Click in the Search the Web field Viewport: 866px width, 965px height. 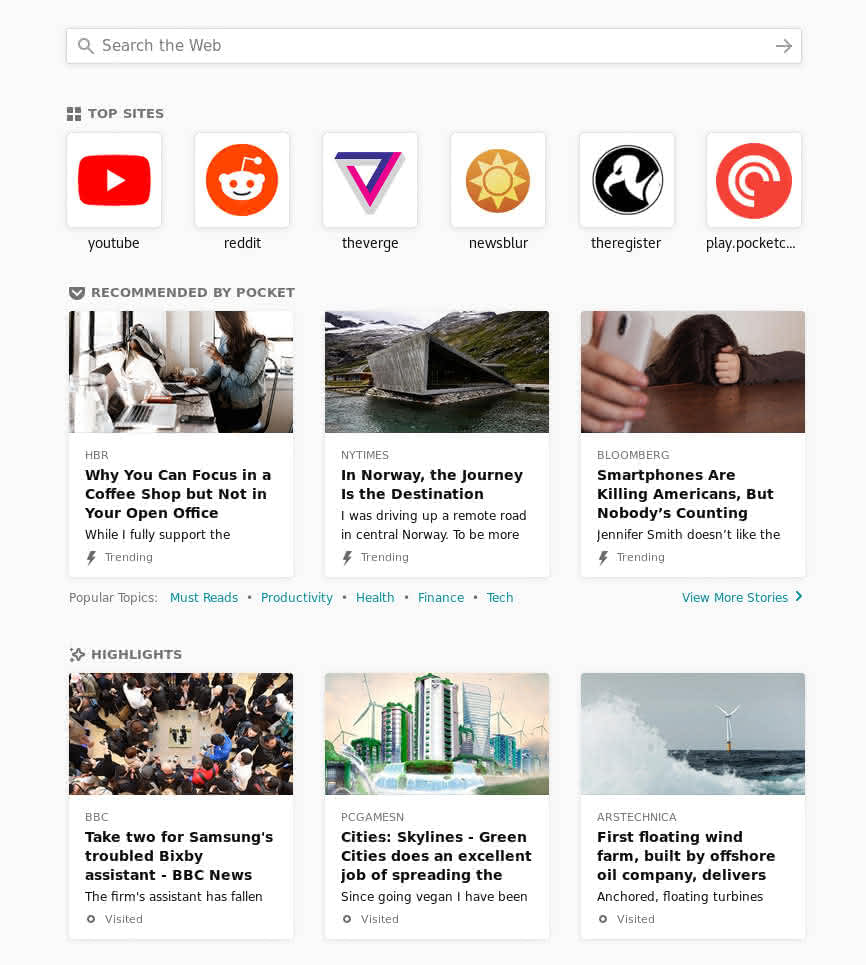pyautogui.click(x=434, y=46)
